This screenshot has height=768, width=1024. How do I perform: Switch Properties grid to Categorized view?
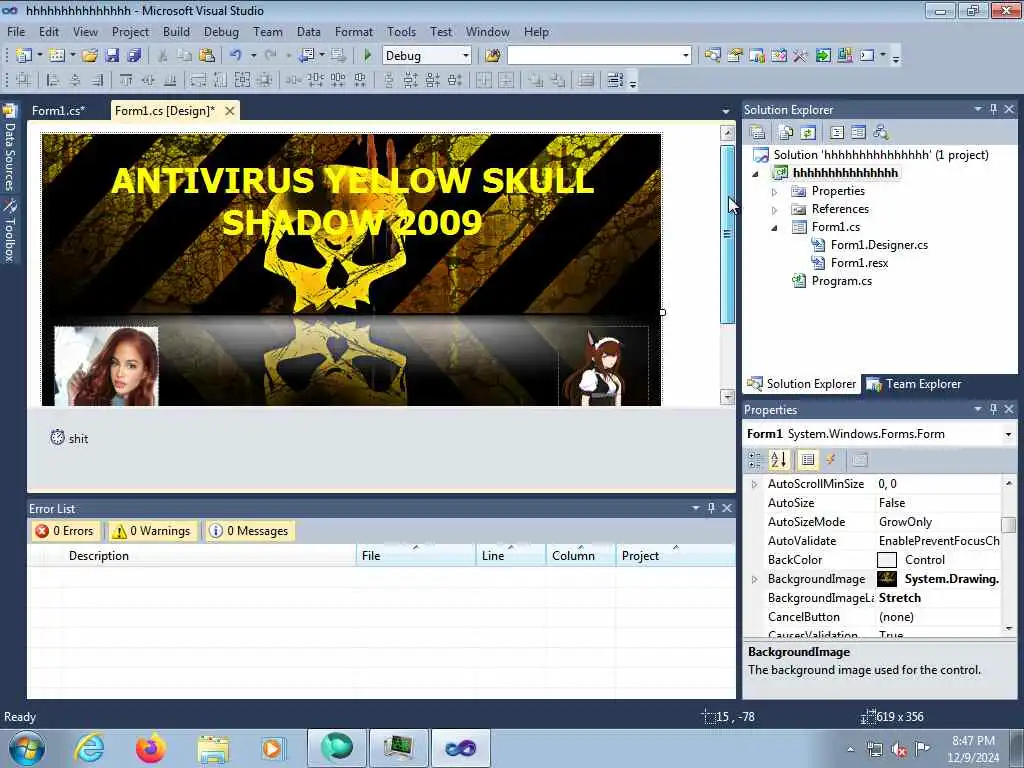(754, 460)
